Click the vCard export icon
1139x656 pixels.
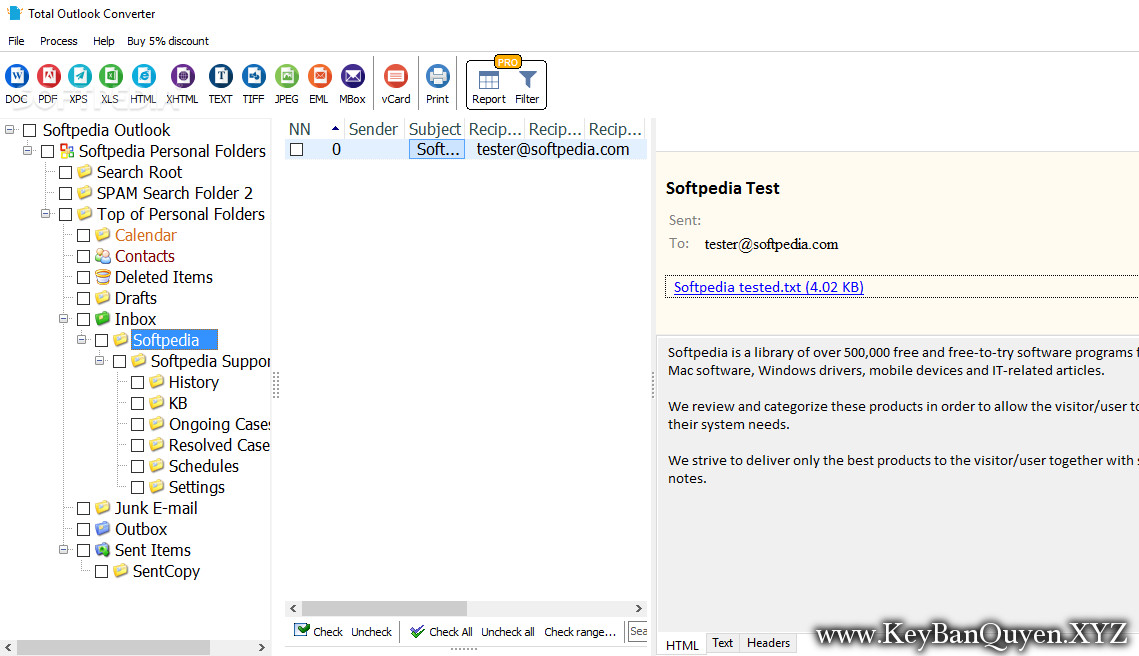point(396,76)
